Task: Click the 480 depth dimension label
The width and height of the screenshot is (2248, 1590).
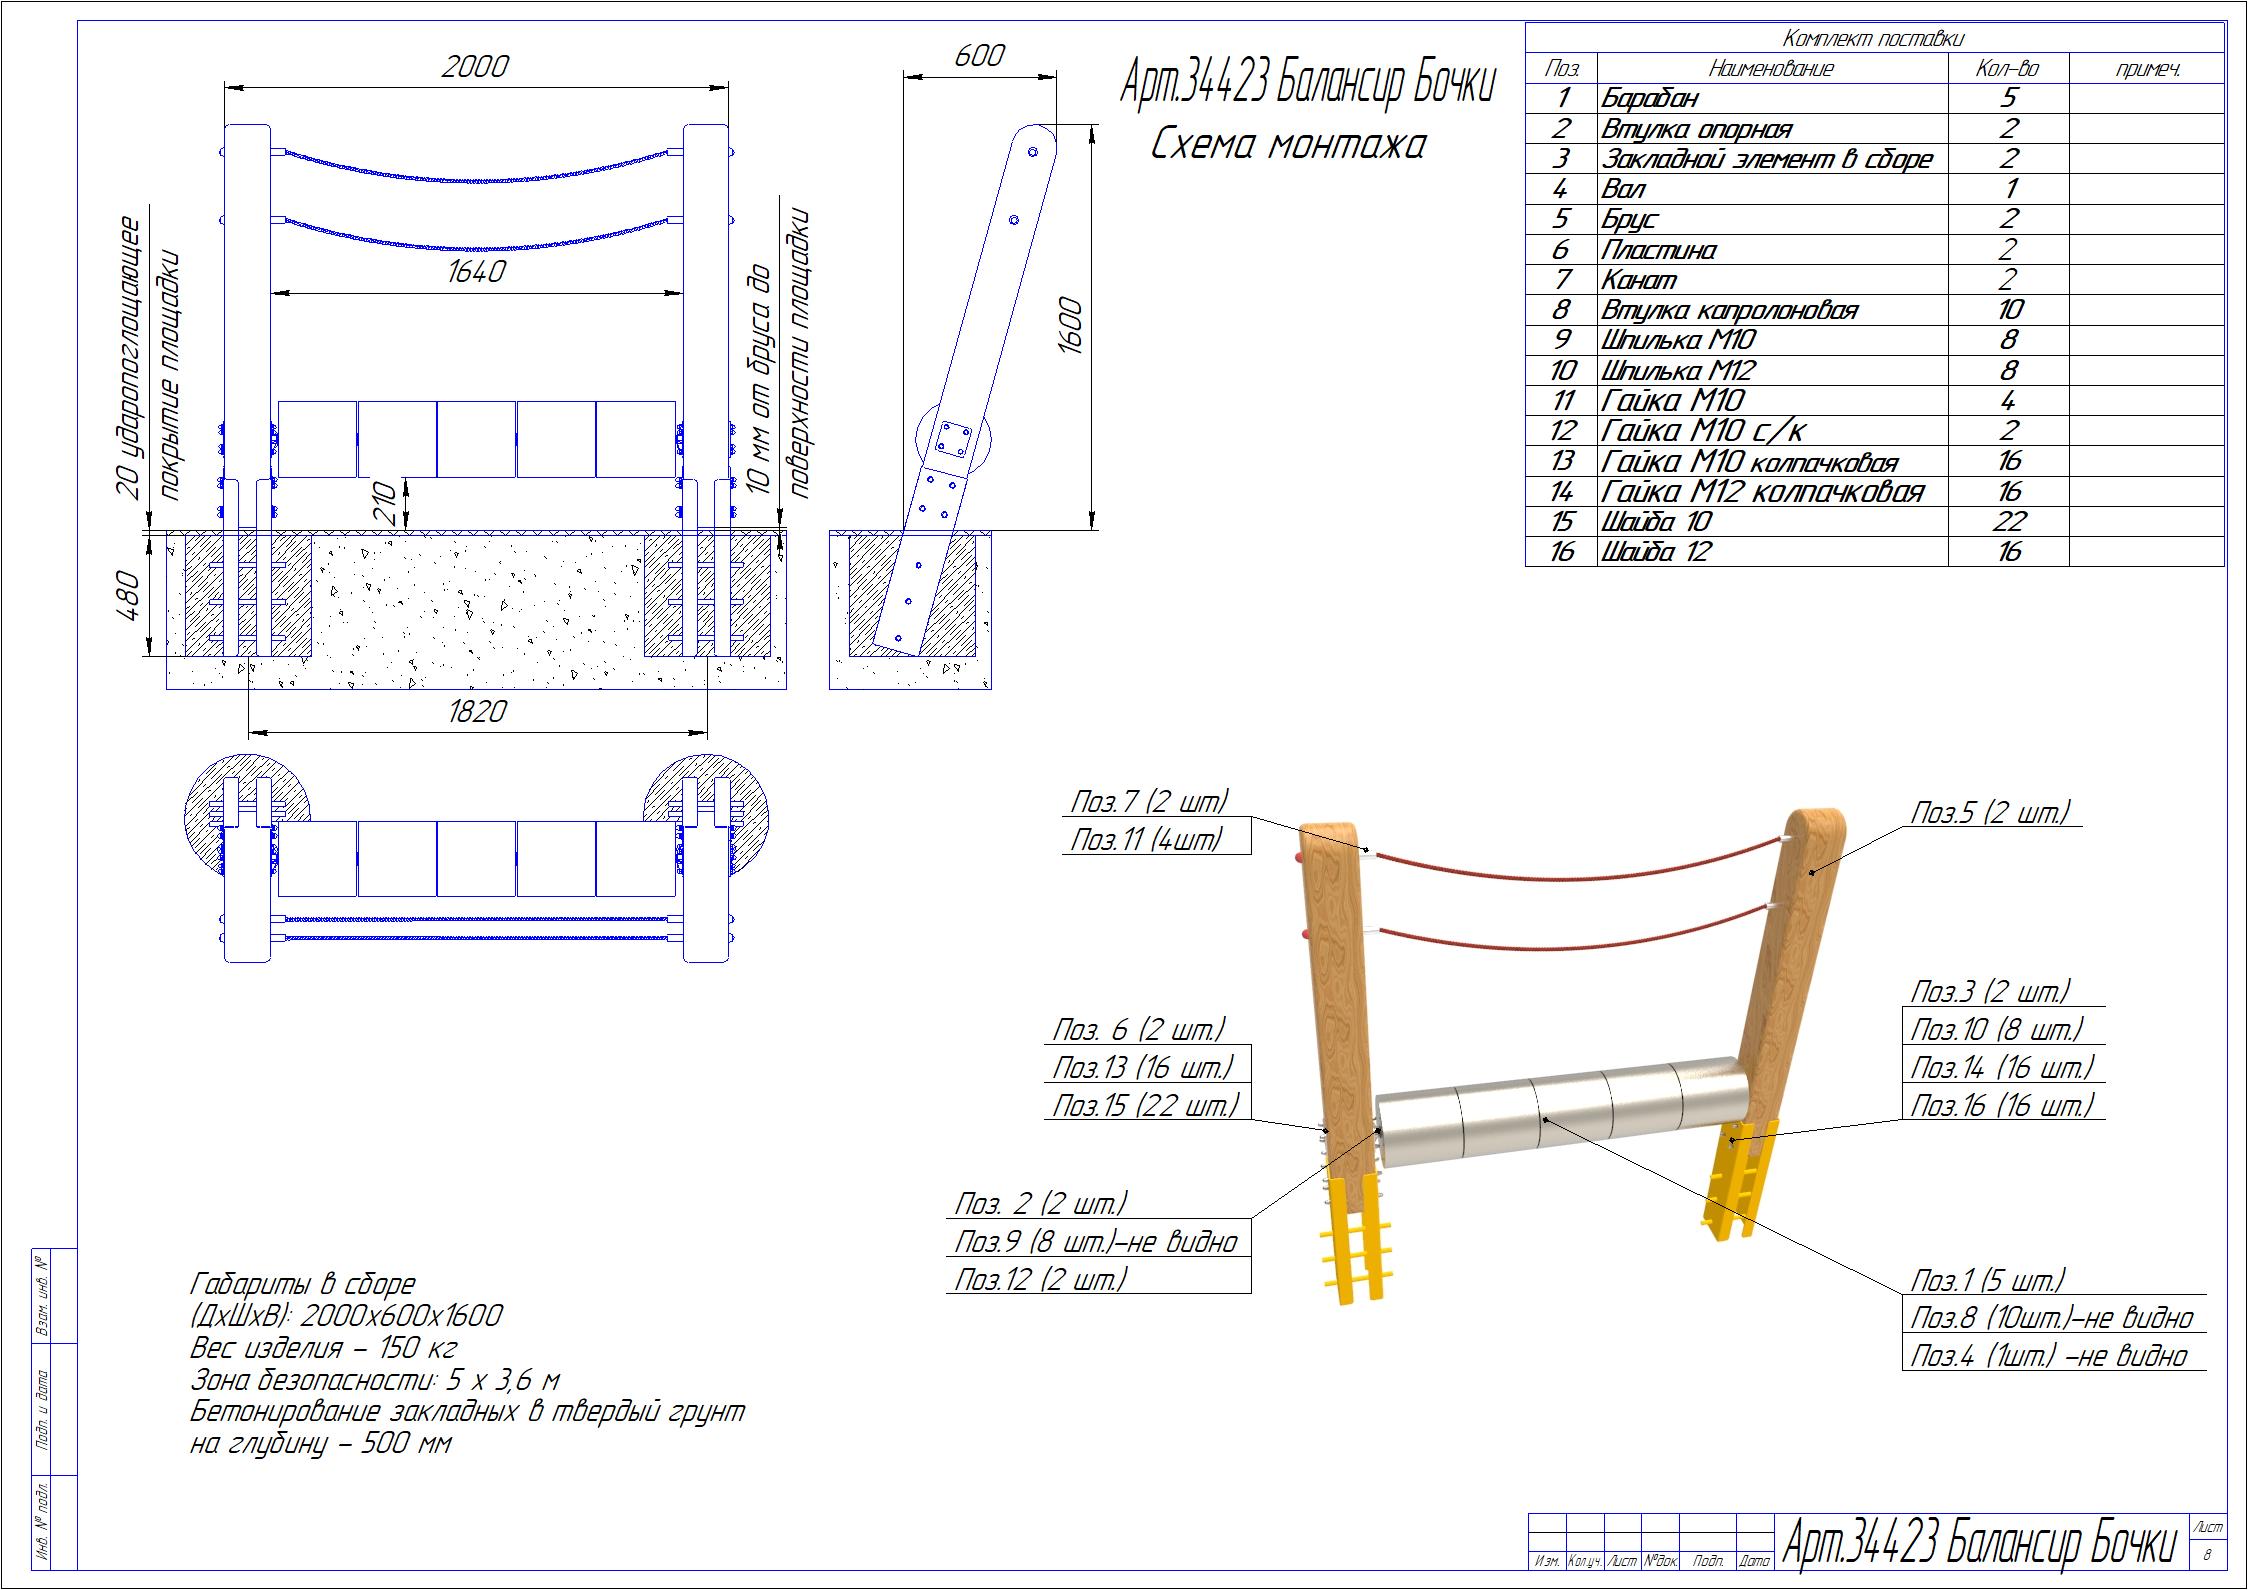Action: pyautogui.click(x=128, y=594)
